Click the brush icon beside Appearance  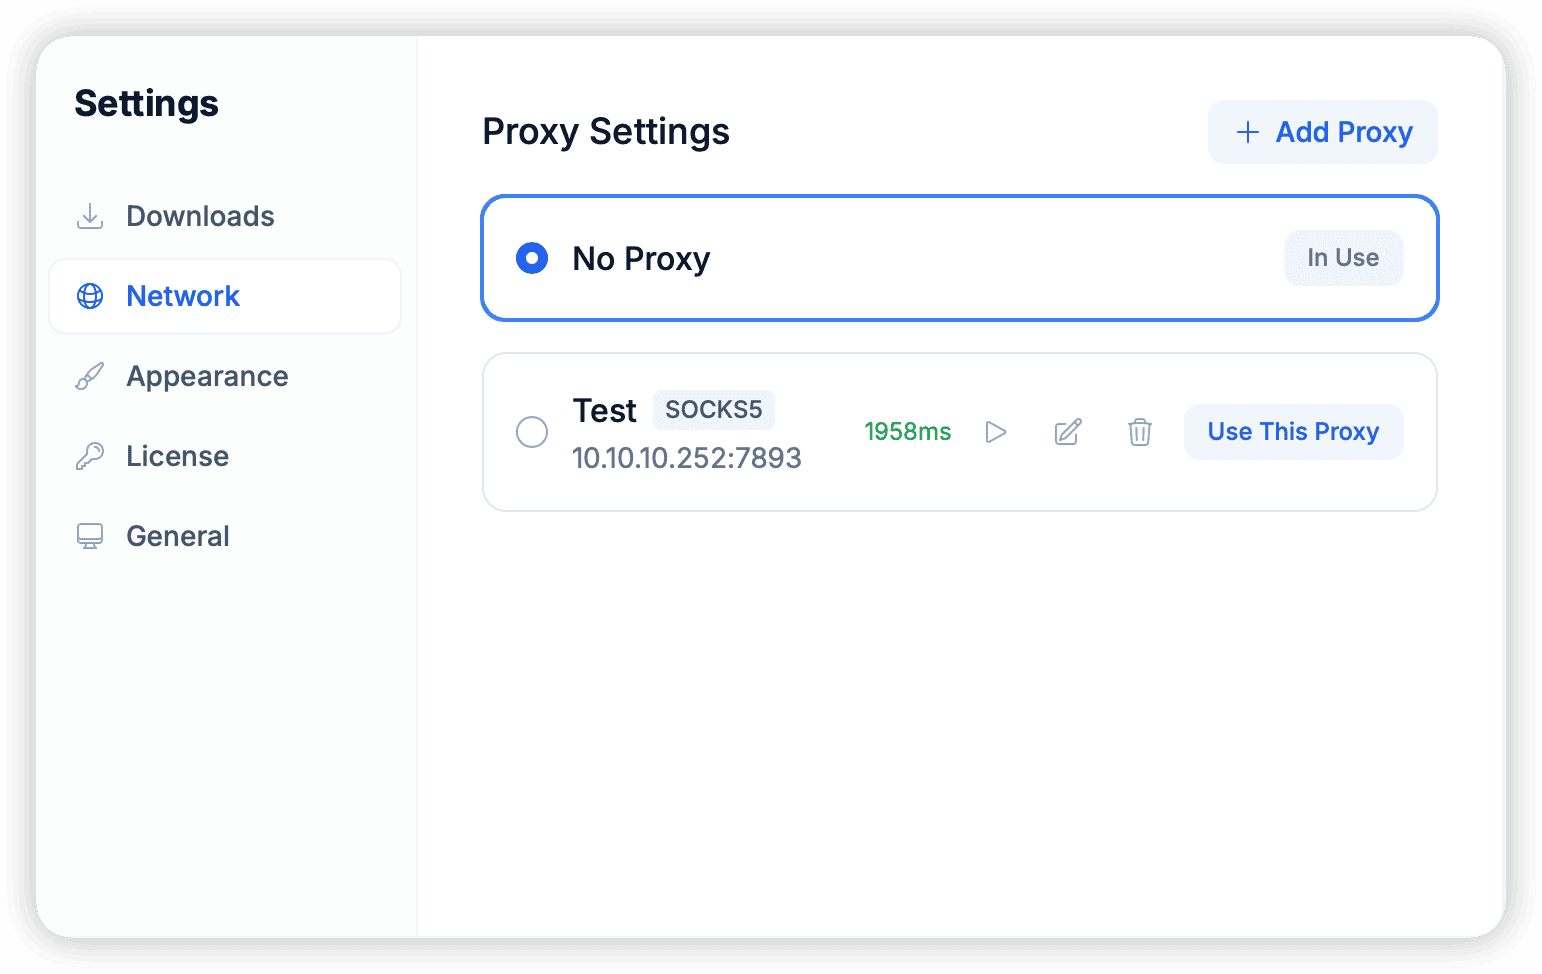90,376
